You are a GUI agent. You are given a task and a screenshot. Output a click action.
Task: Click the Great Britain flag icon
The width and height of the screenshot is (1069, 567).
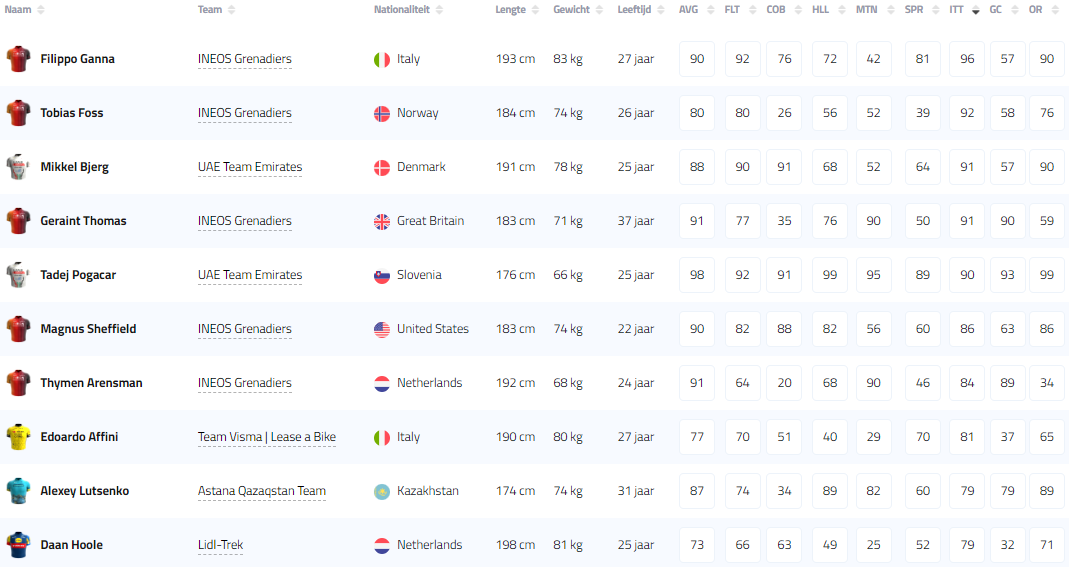click(381, 221)
